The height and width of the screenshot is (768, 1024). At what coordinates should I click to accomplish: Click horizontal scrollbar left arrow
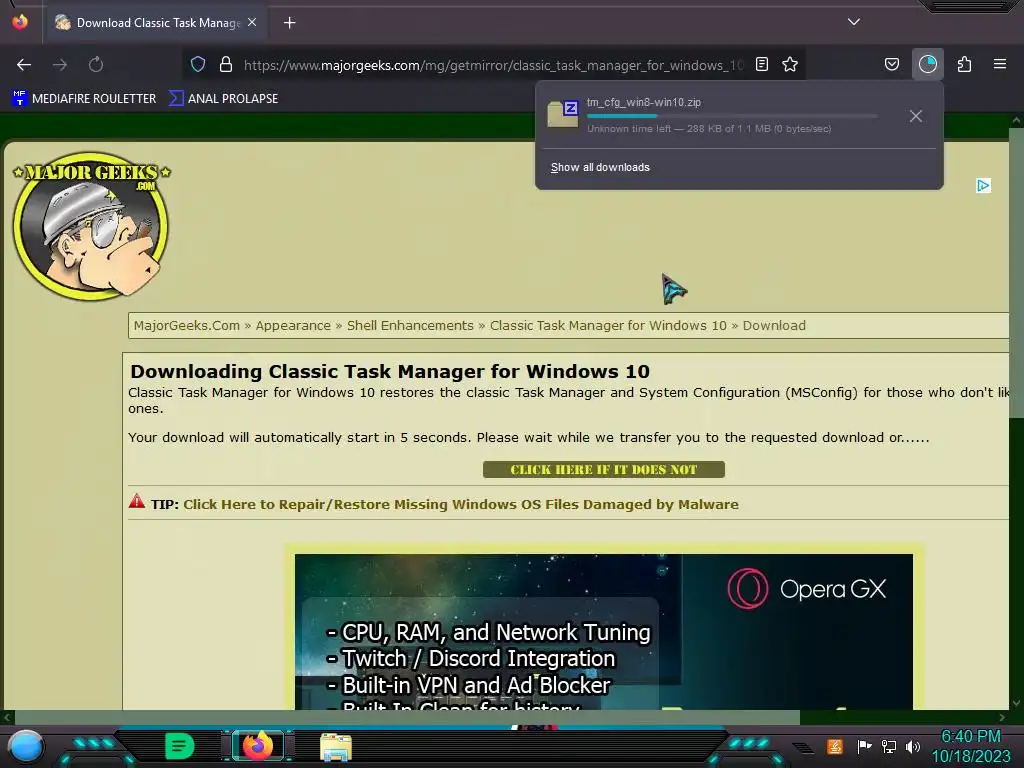[7, 717]
